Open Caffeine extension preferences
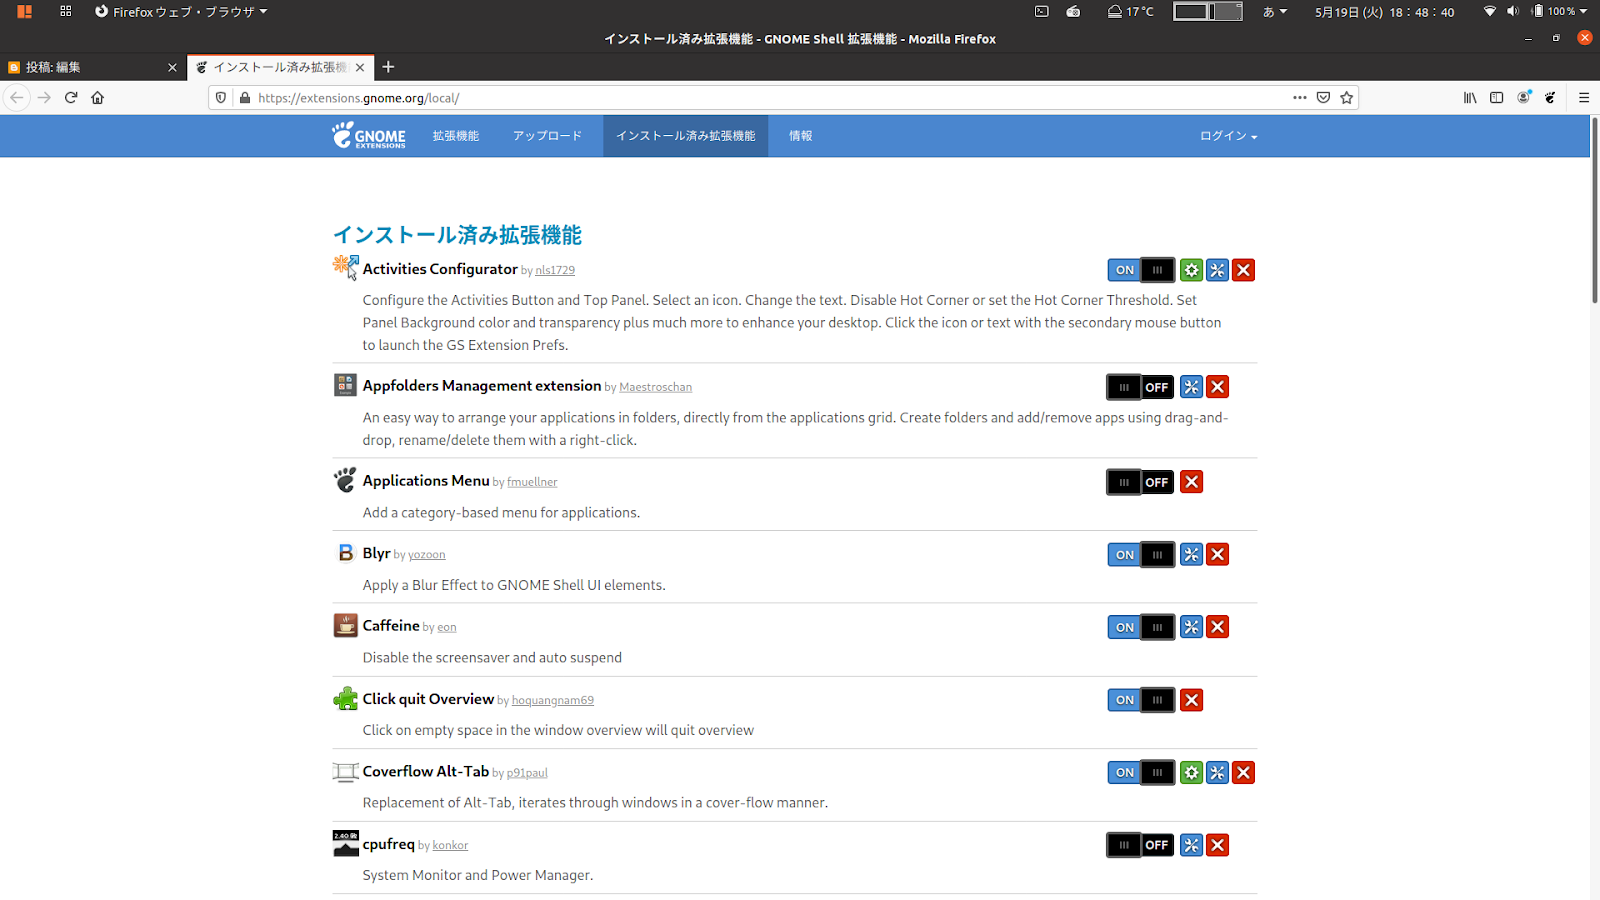Image resolution: width=1600 pixels, height=900 pixels. [1191, 627]
